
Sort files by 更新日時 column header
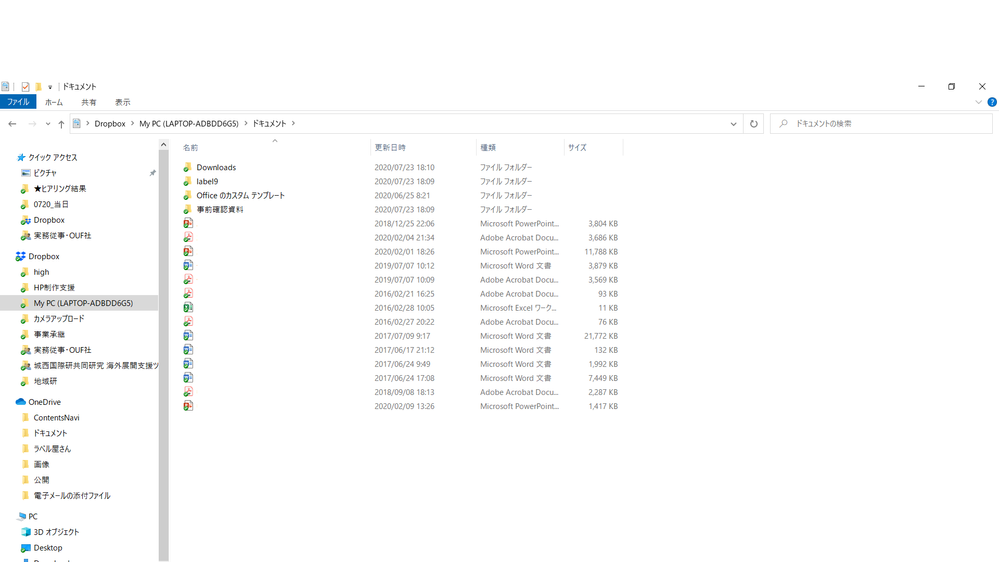tap(390, 148)
